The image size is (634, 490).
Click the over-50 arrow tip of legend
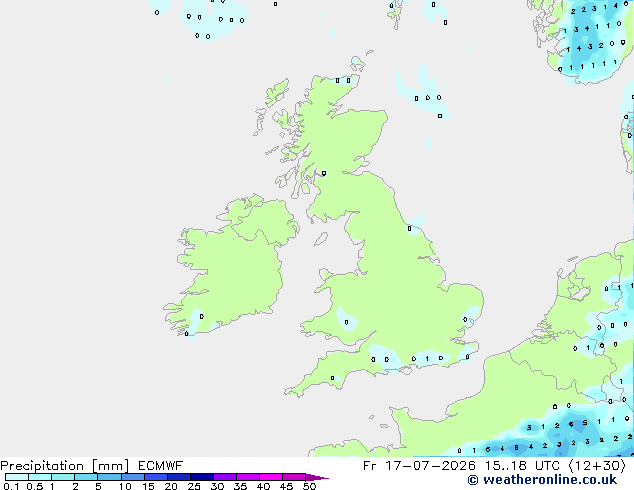pos(317,477)
